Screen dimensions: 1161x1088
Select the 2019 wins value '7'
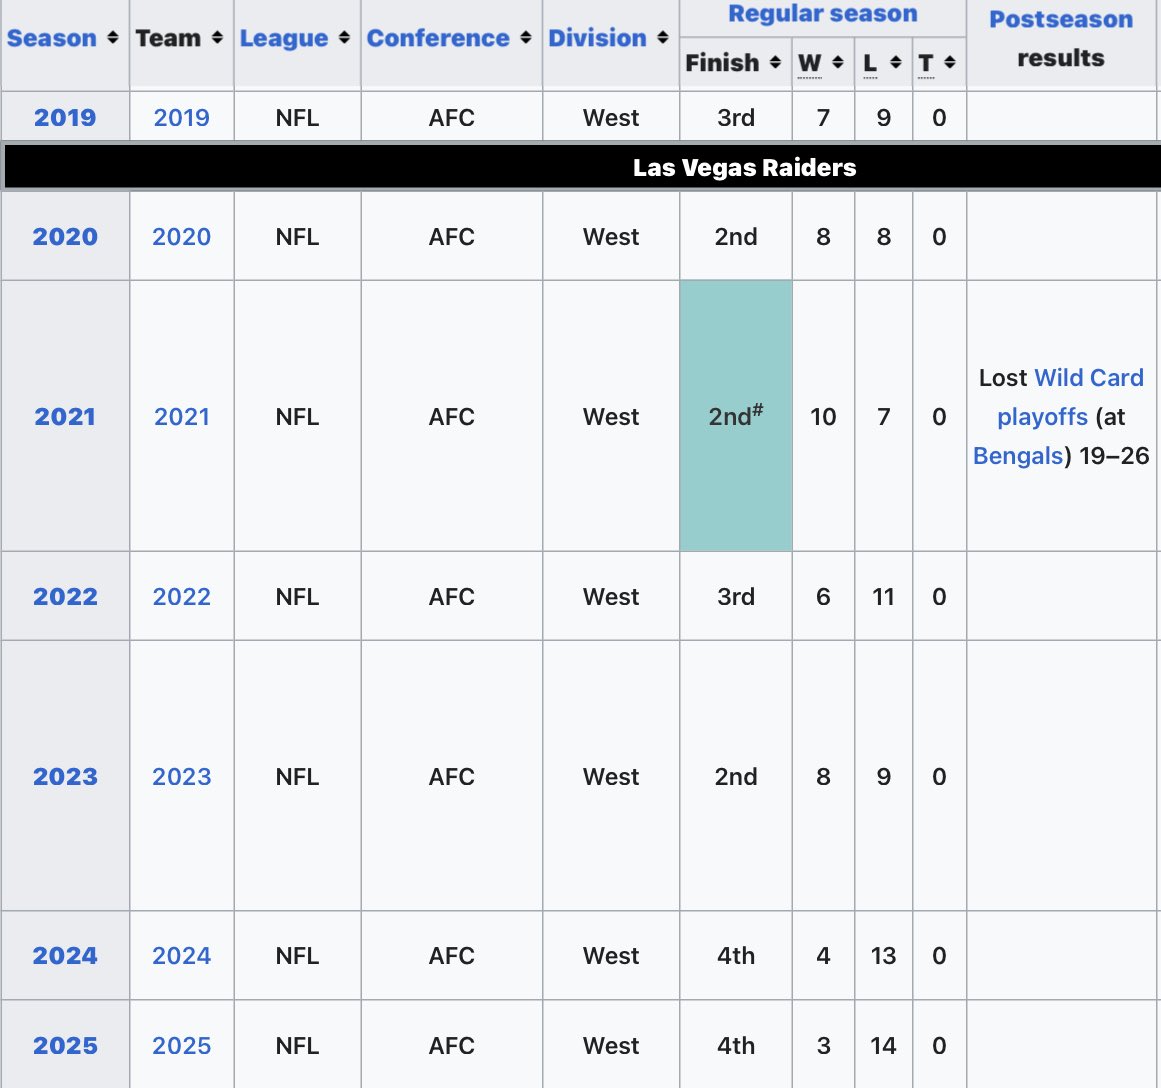point(823,117)
